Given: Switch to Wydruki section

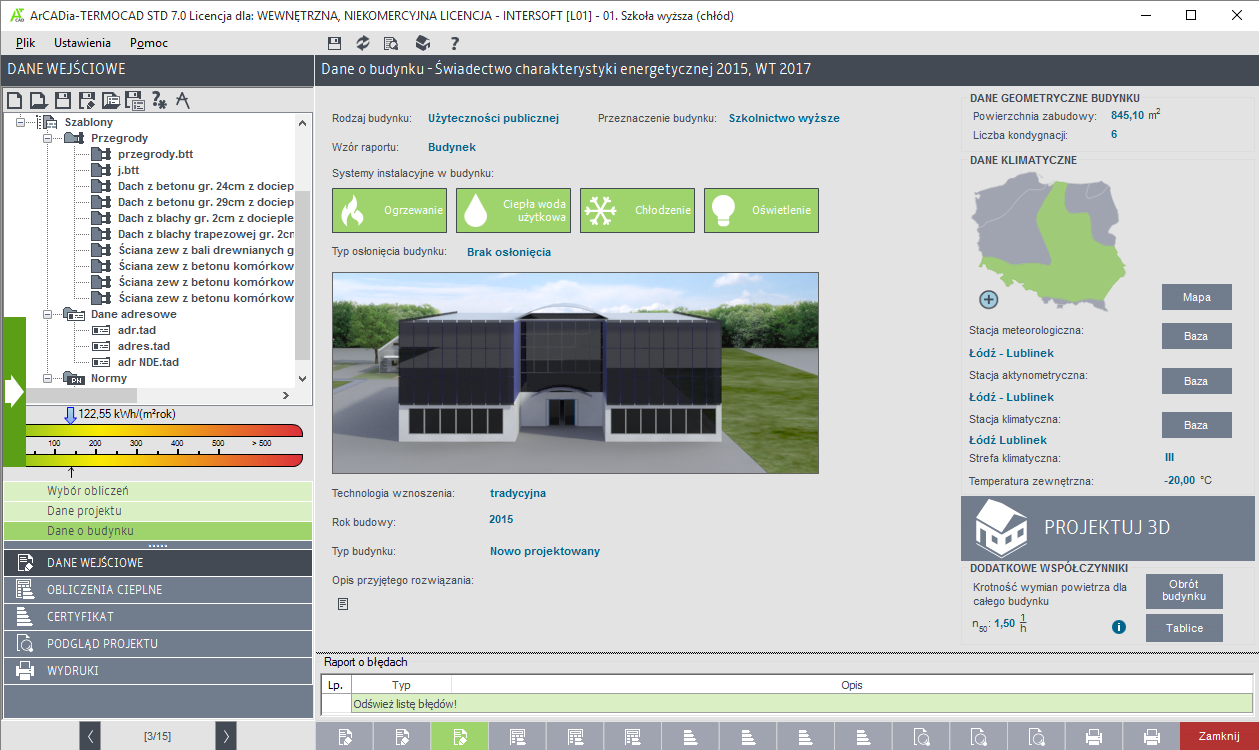Looking at the screenshot, I should click(x=157, y=671).
